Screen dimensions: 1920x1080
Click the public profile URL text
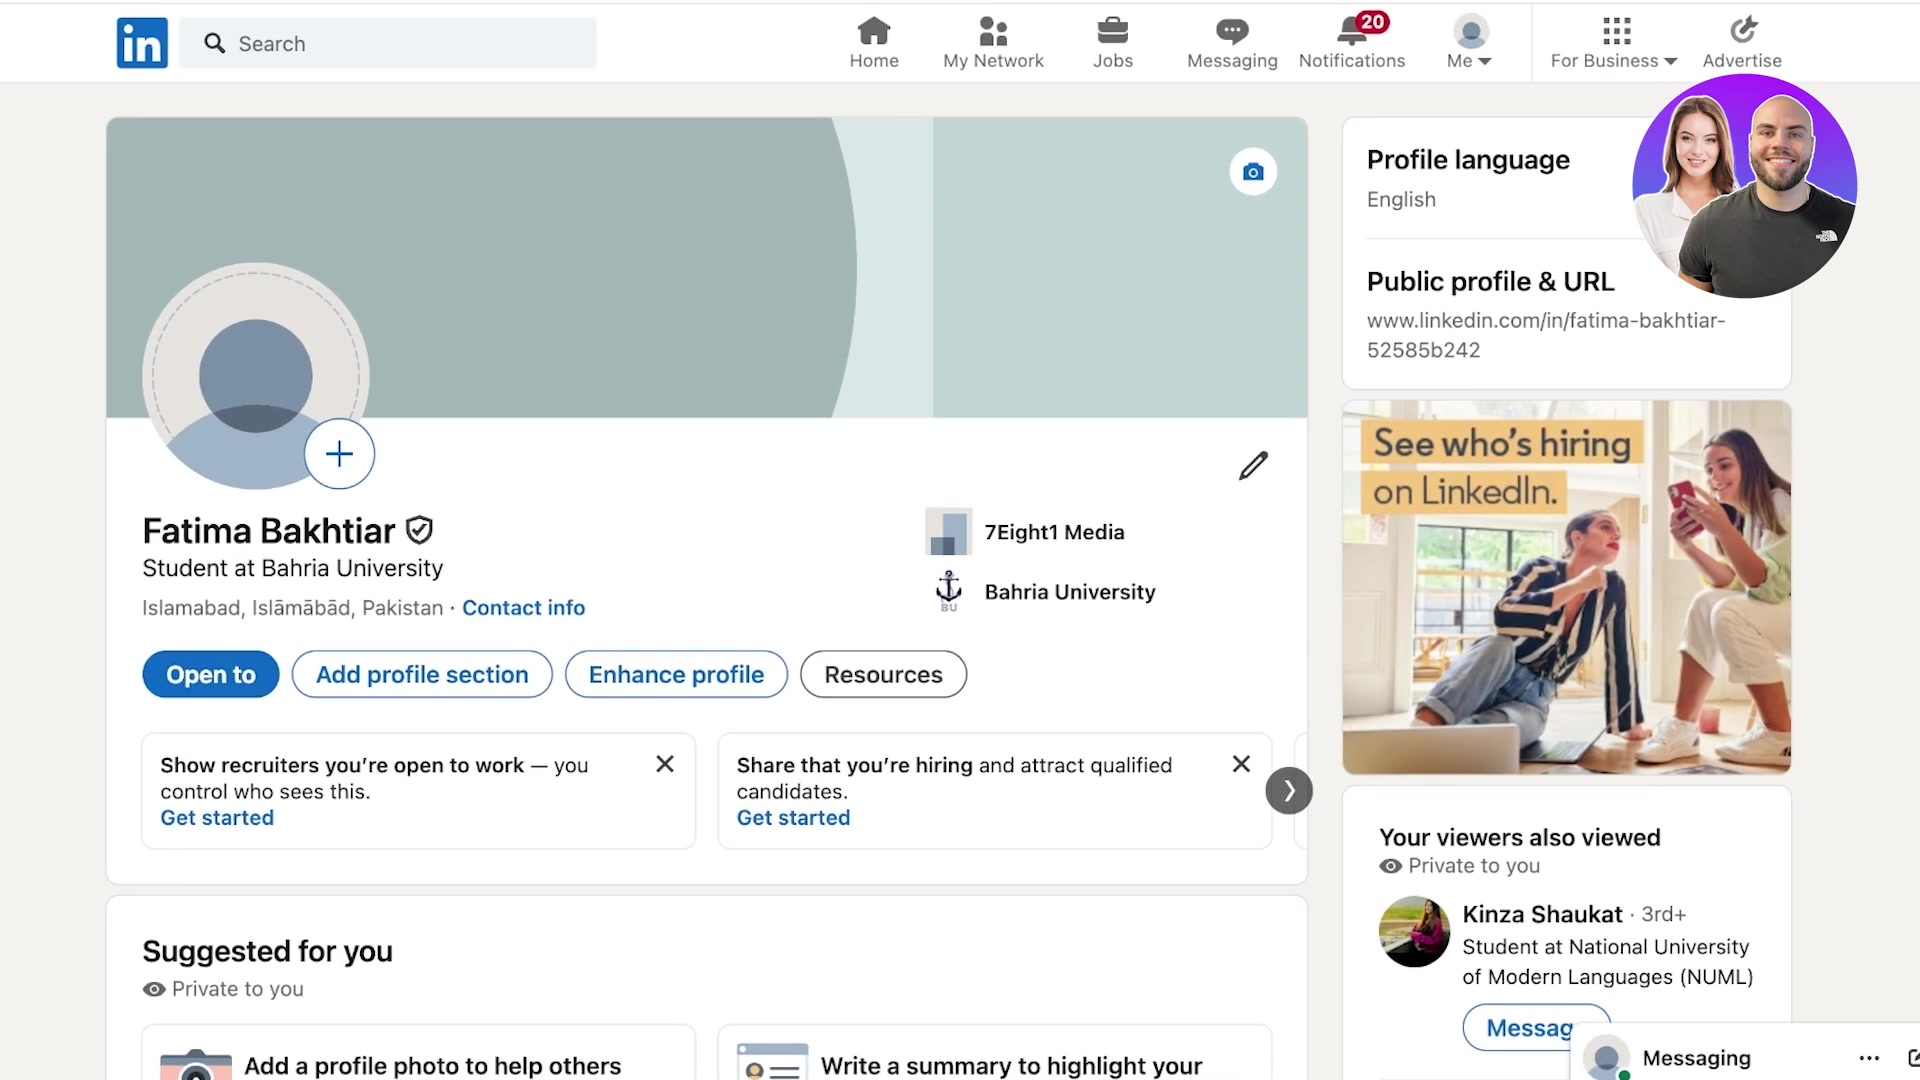coord(1546,335)
